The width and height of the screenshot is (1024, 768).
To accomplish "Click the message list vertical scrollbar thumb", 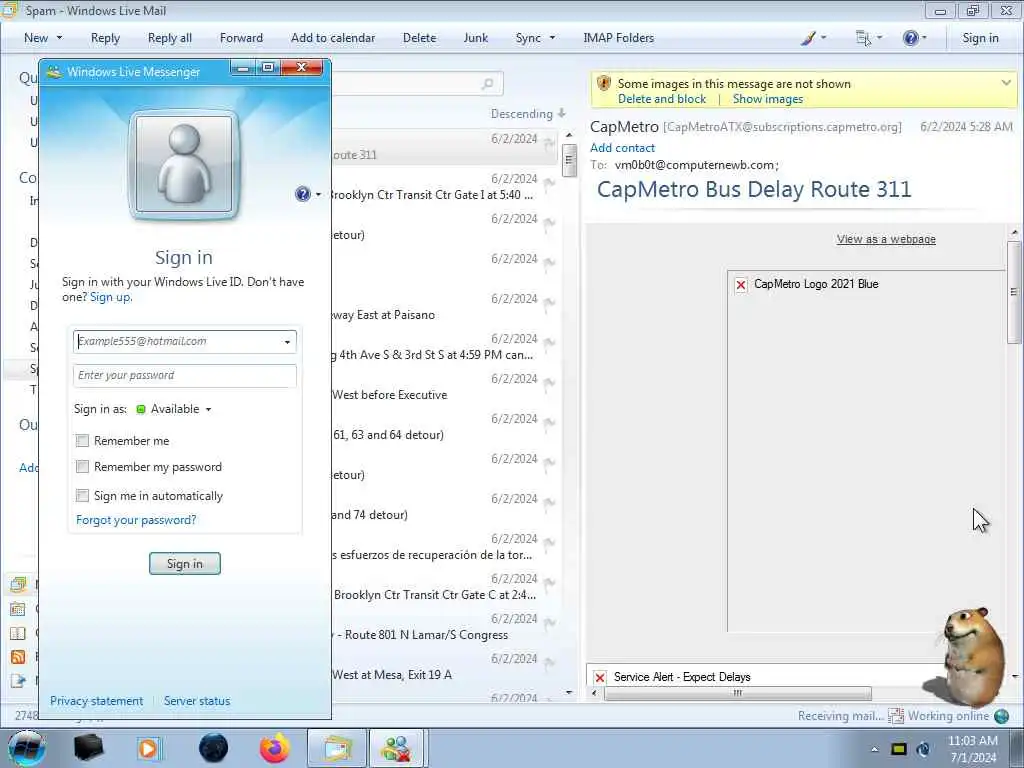I will pyautogui.click(x=569, y=160).
